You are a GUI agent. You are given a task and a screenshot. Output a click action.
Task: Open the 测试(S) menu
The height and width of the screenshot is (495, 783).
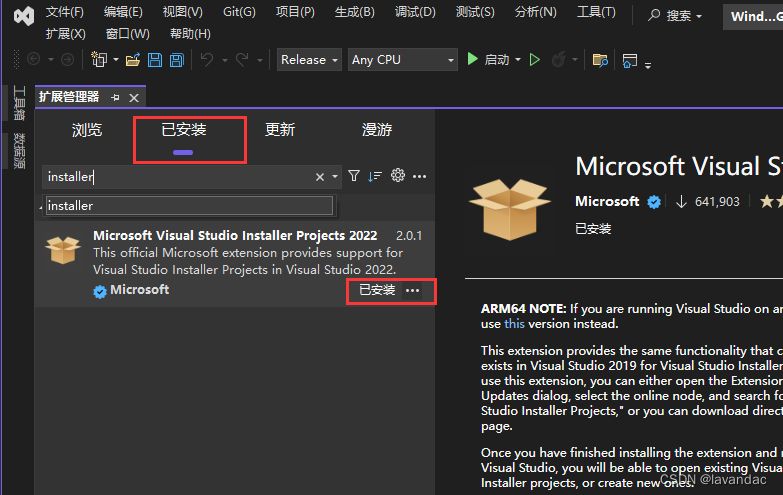[475, 12]
